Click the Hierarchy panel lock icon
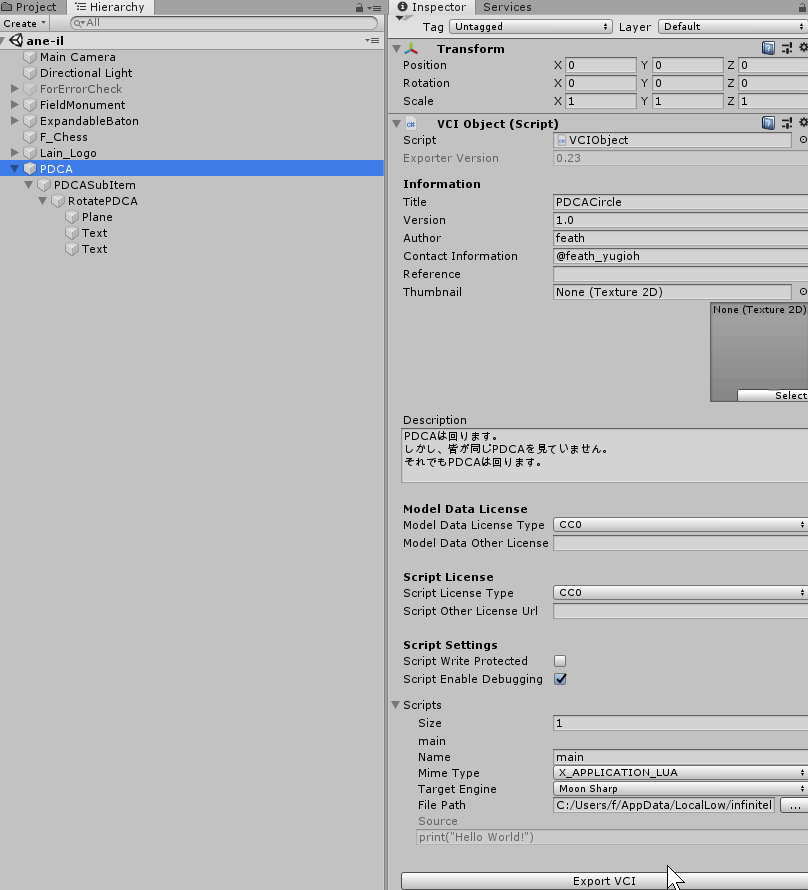Screen dimensions: 808x890 (x=359, y=7)
